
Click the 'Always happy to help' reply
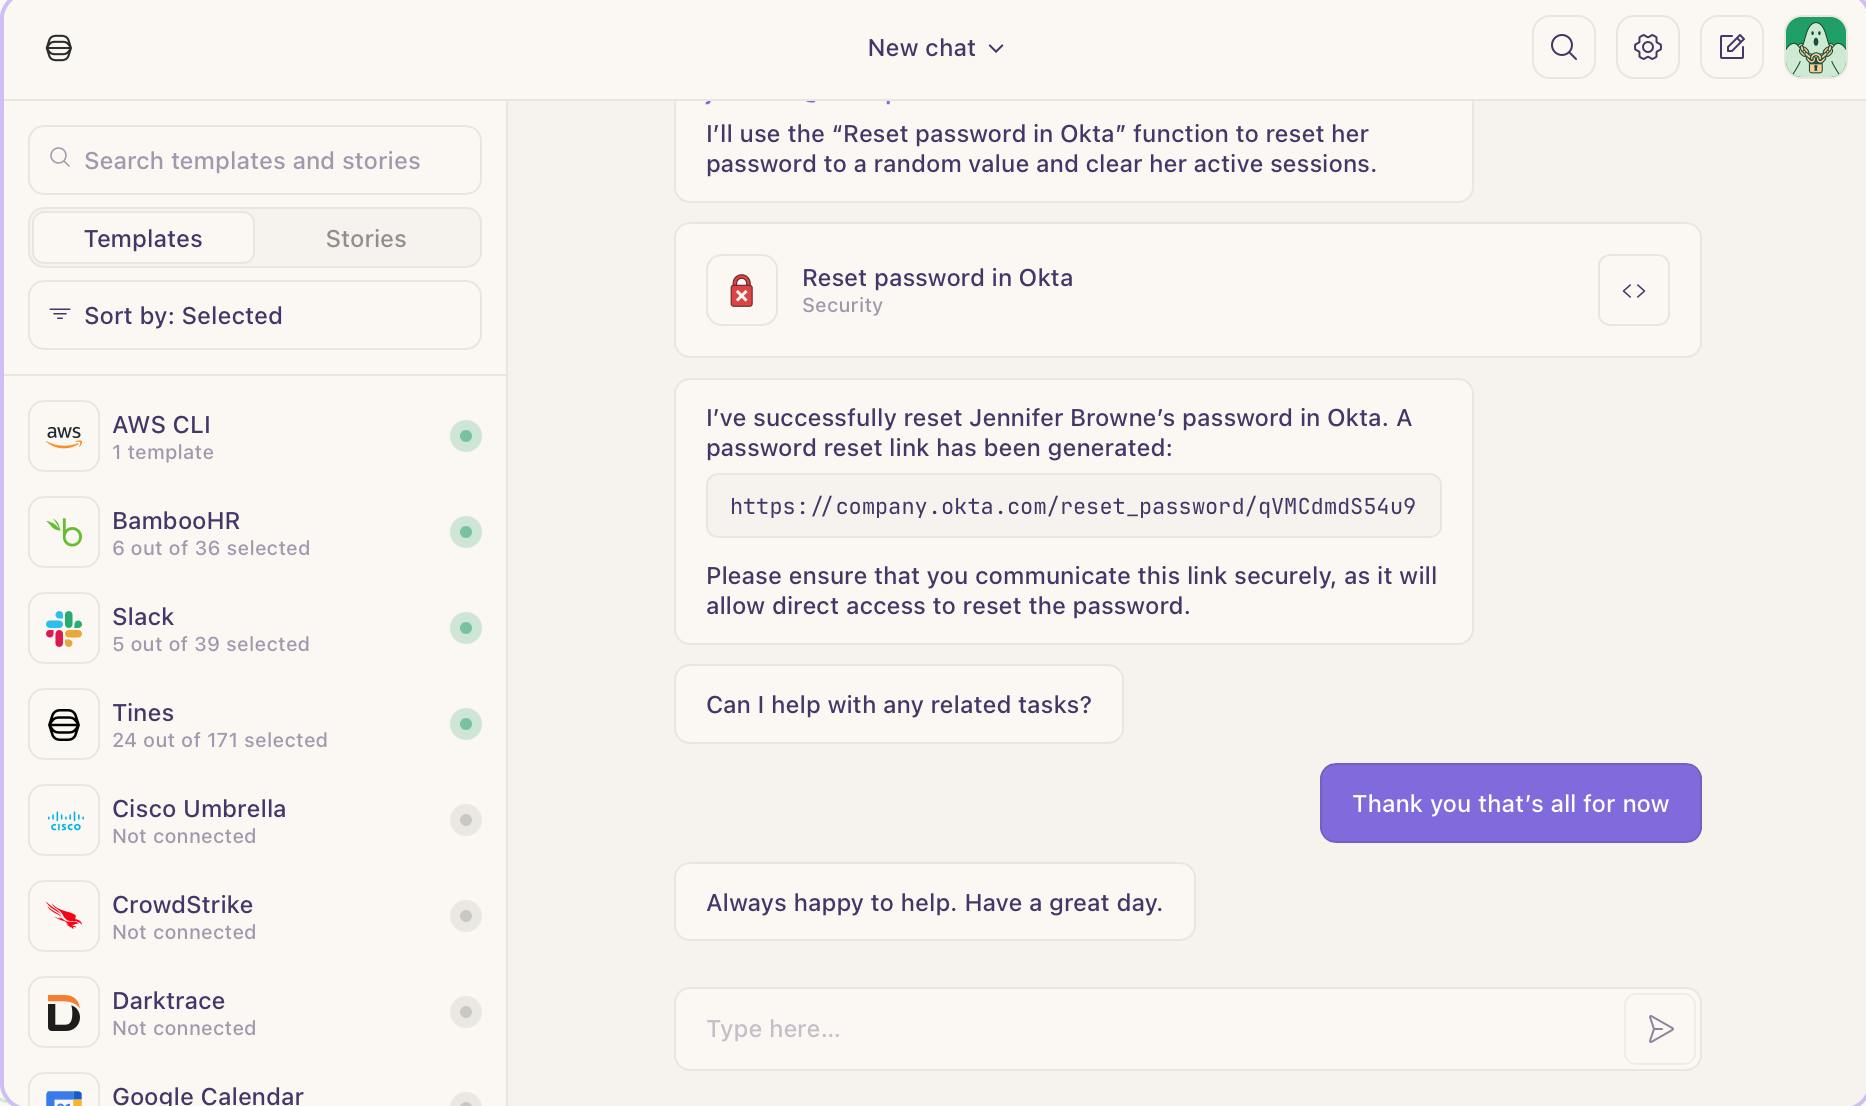(935, 902)
